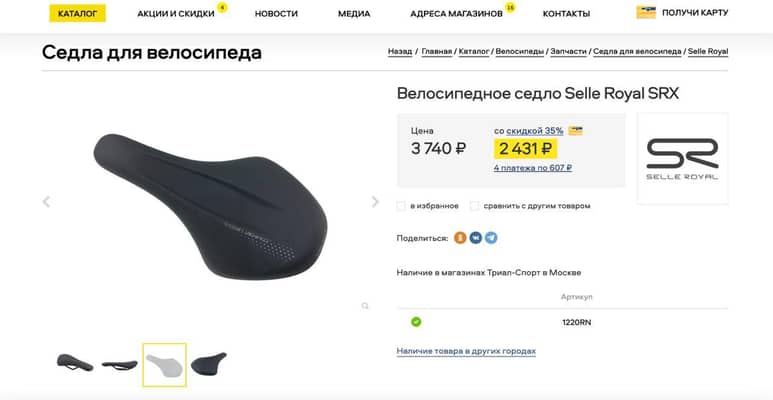Open Наличие товара в других городах link
The image size is (773, 400).
pyautogui.click(x=466, y=351)
